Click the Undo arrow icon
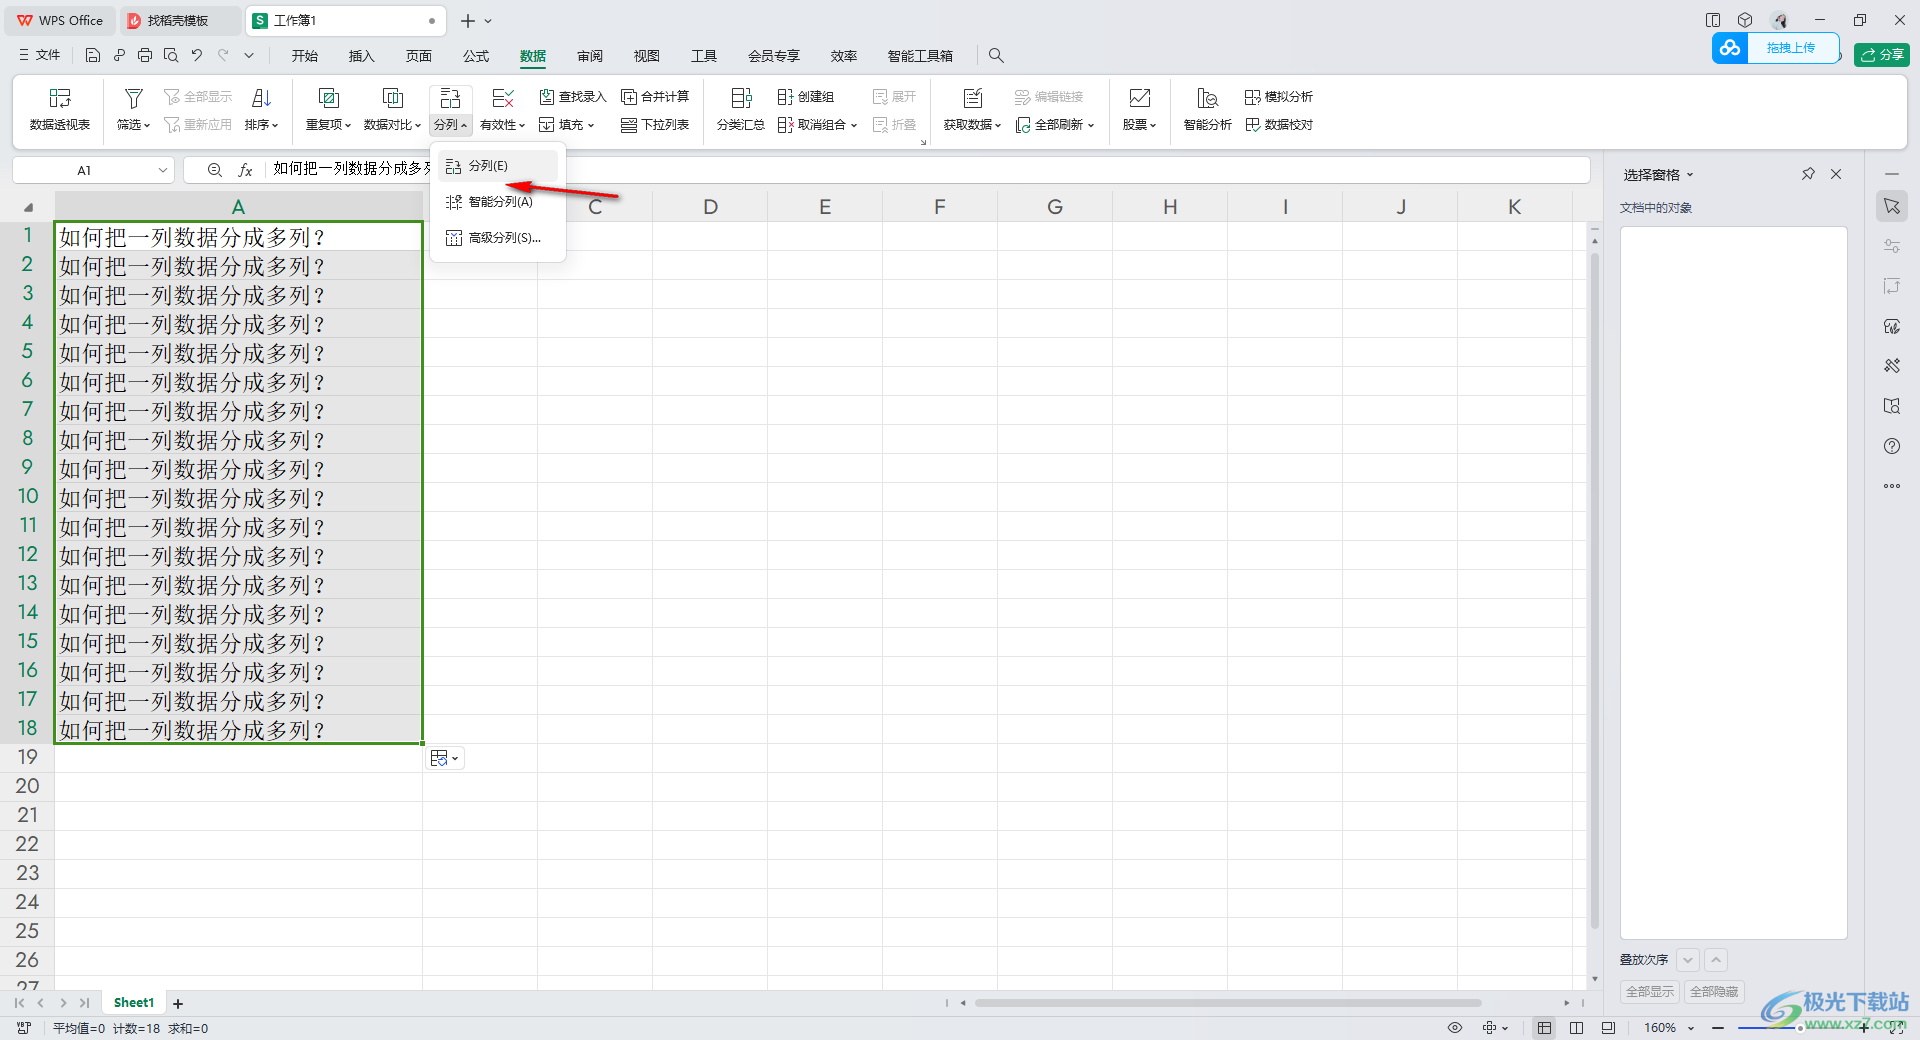 pyautogui.click(x=197, y=56)
